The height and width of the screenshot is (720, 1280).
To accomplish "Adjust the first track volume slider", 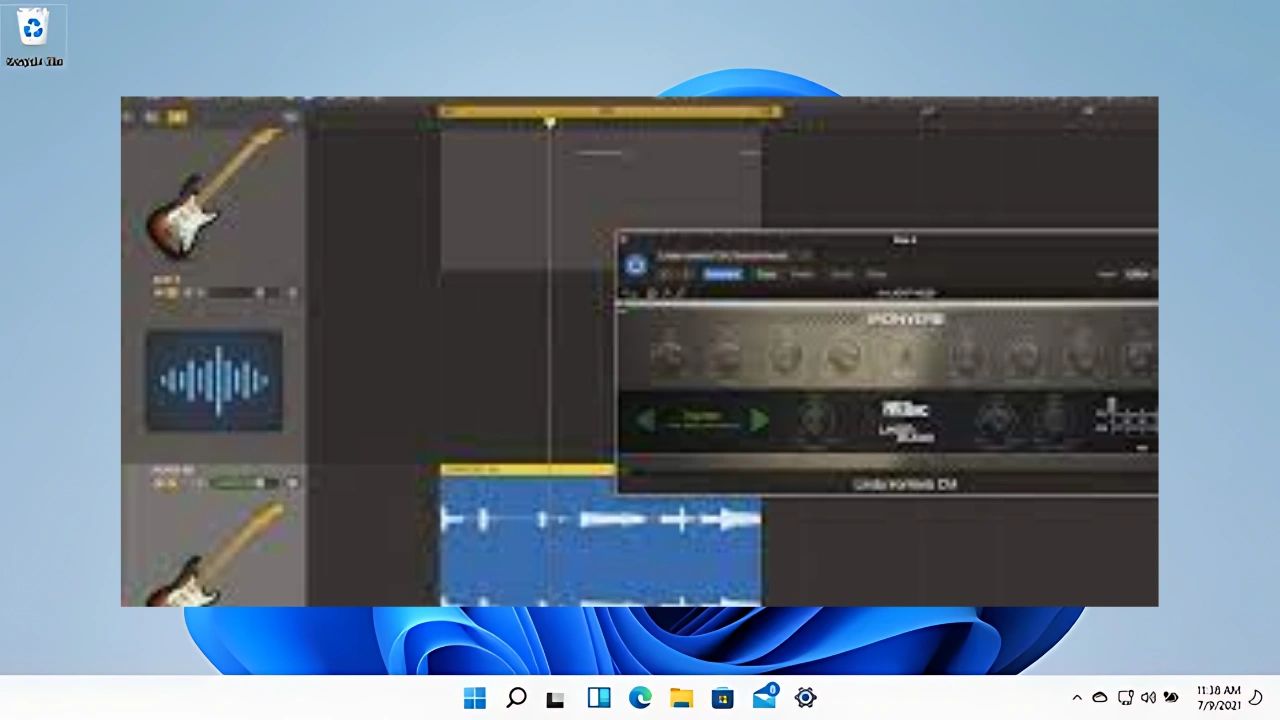I will pos(246,293).
